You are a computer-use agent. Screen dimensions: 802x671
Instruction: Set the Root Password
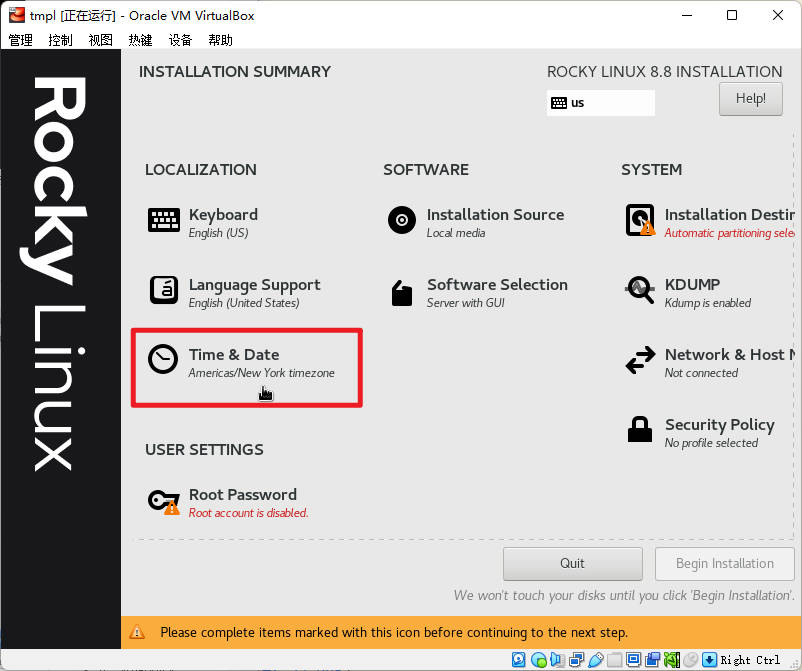[x=228, y=503]
